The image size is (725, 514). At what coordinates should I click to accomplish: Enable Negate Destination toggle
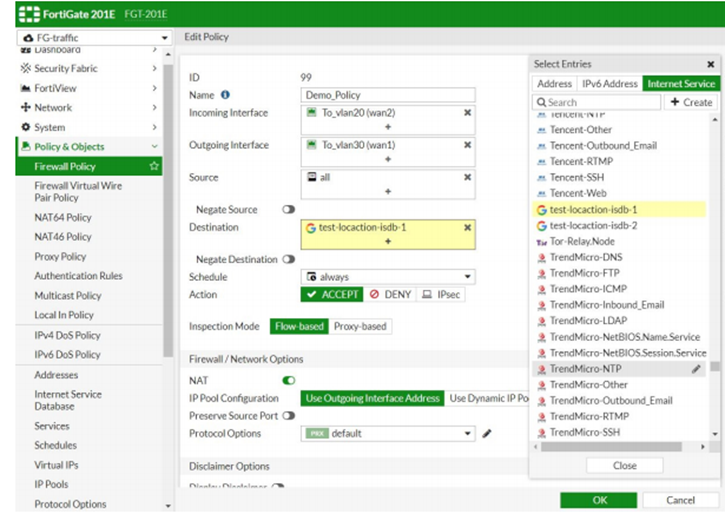289,259
